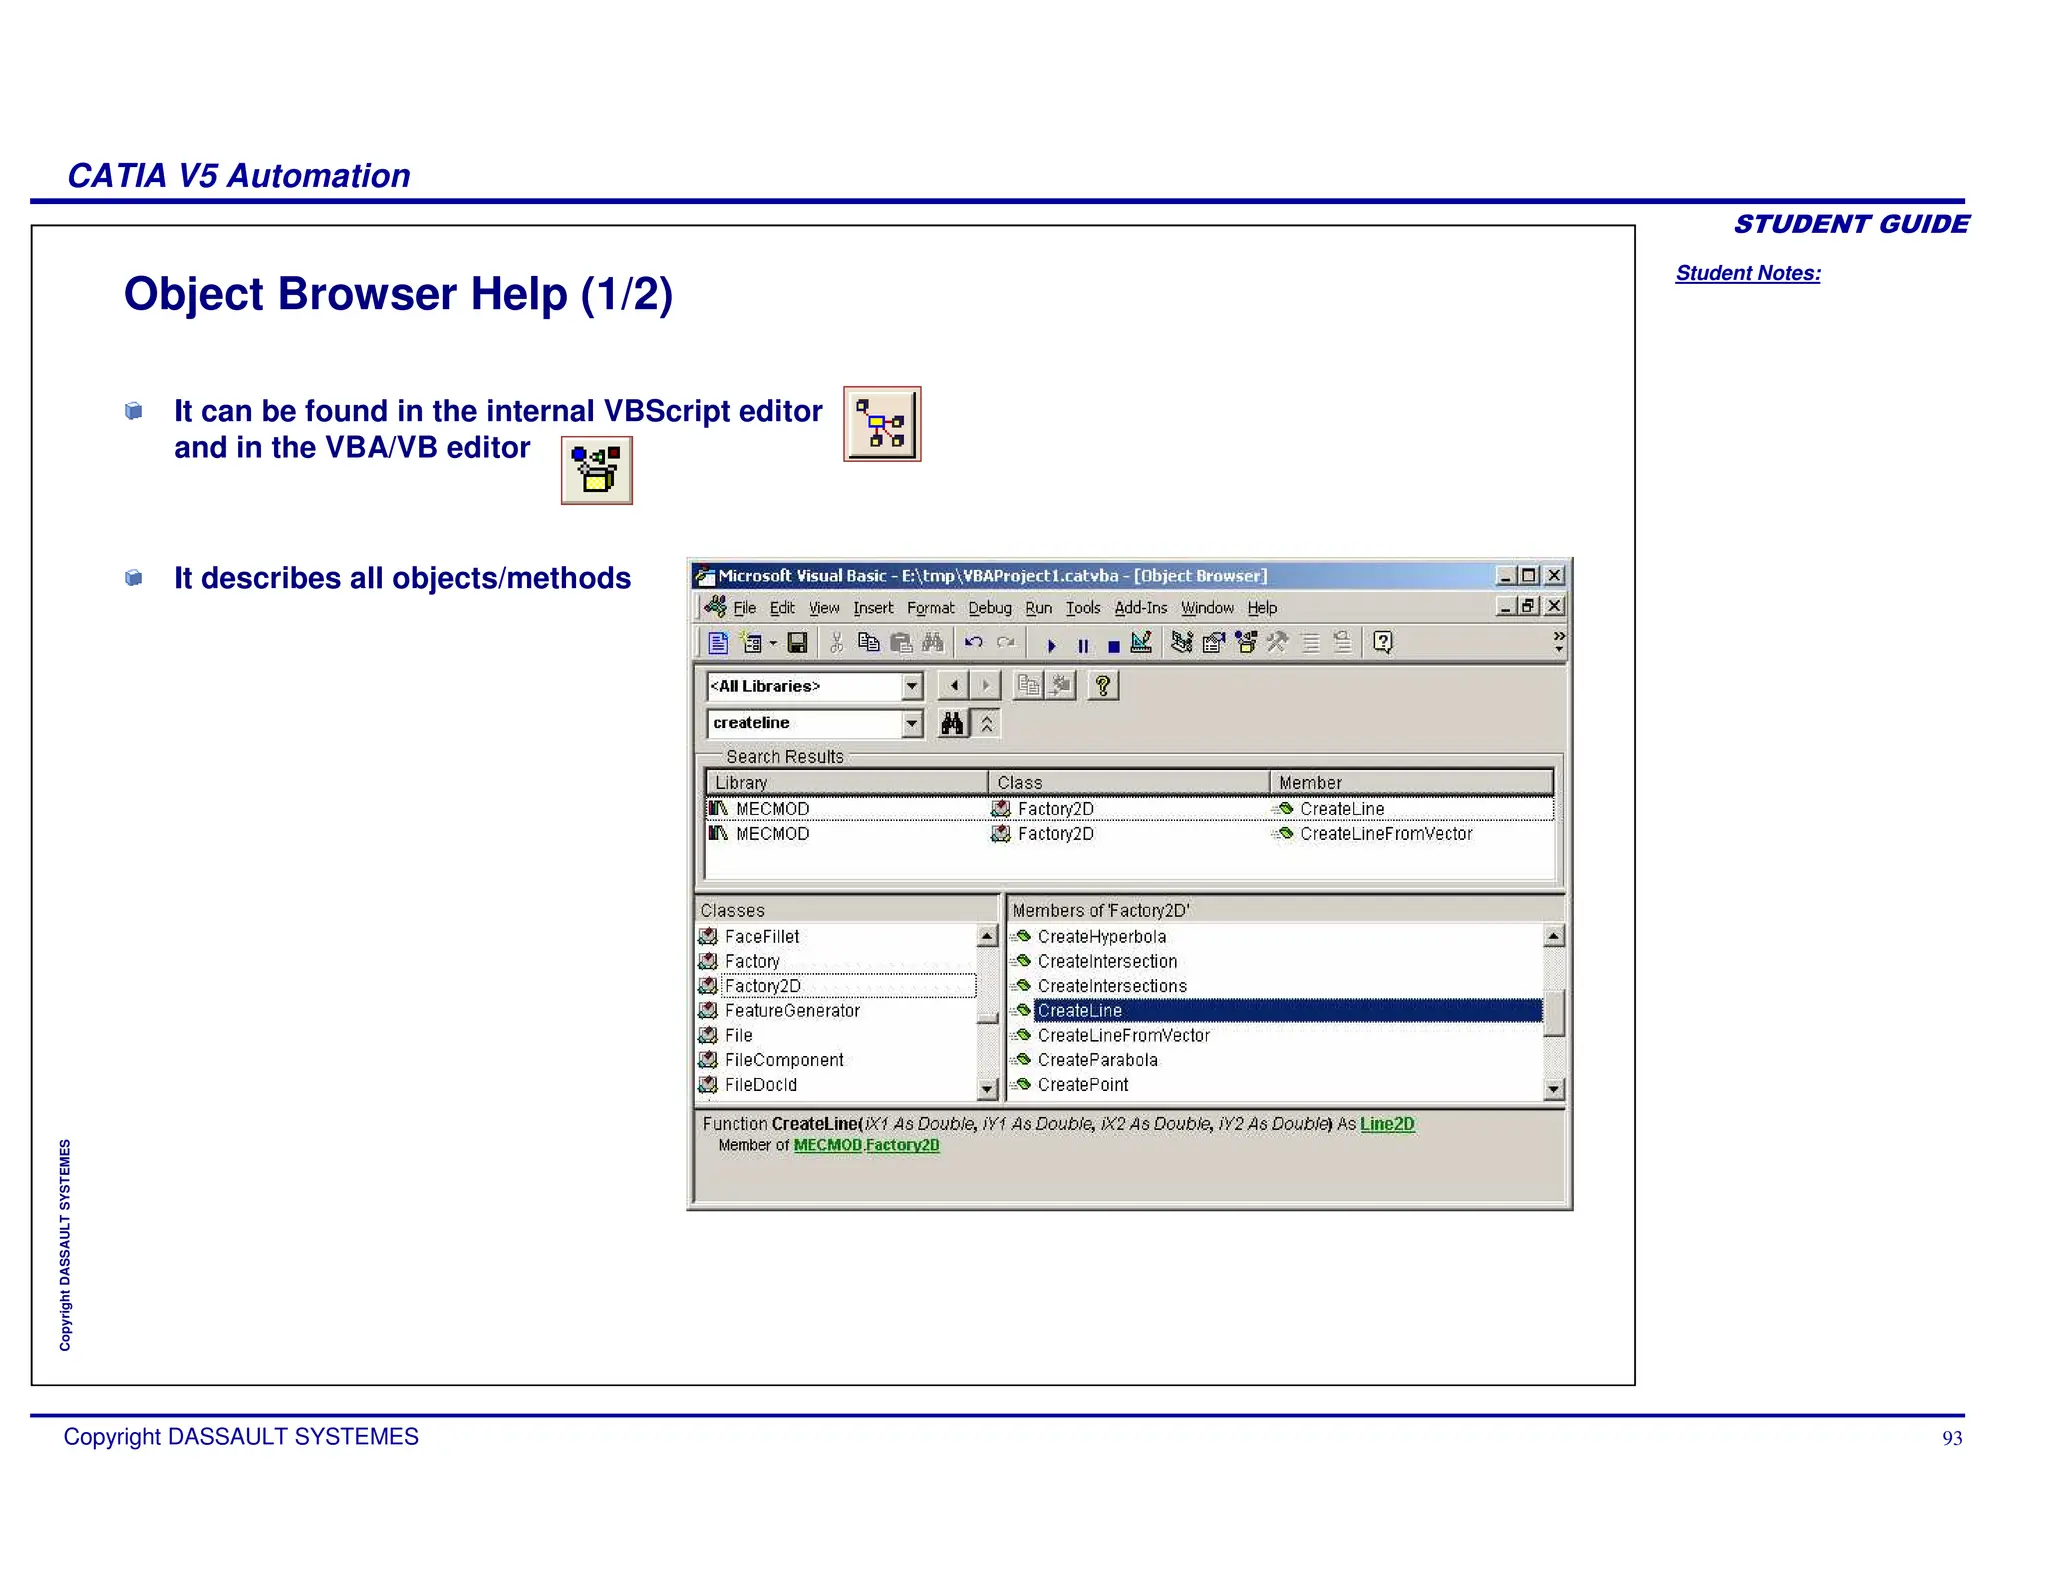The height and width of the screenshot is (1582, 2048).
Task: Click the Copy to Clipboard browser icon
Action: tap(1029, 685)
